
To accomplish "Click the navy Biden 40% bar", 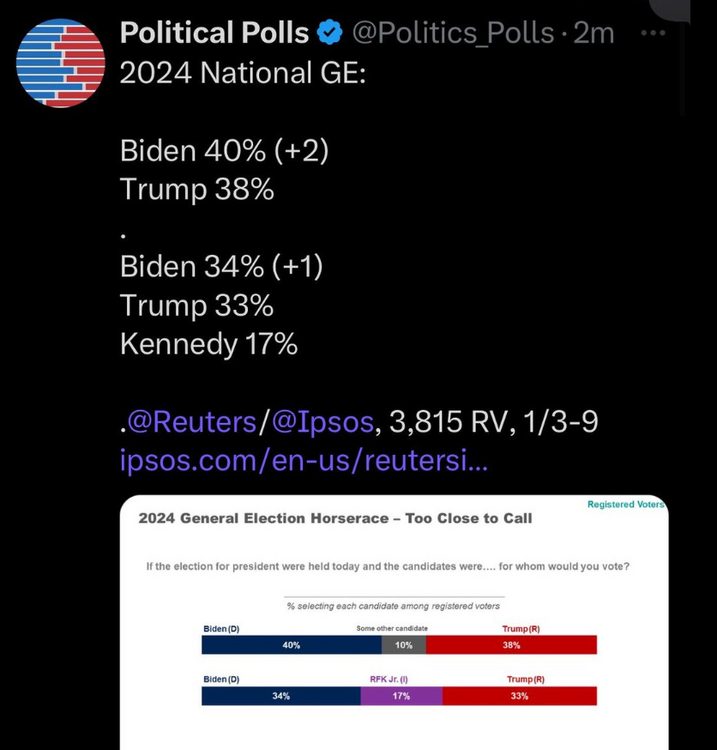I will coord(291,646).
